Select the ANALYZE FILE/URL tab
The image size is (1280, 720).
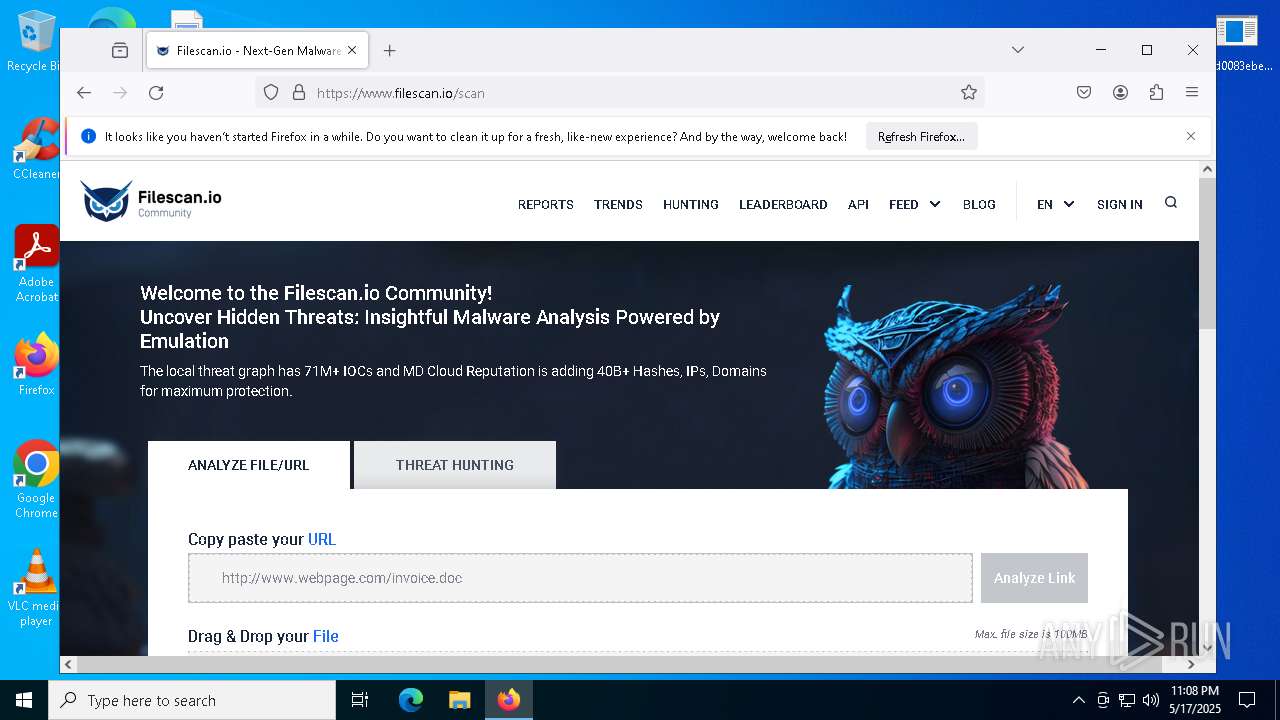(x=249, y=465)
